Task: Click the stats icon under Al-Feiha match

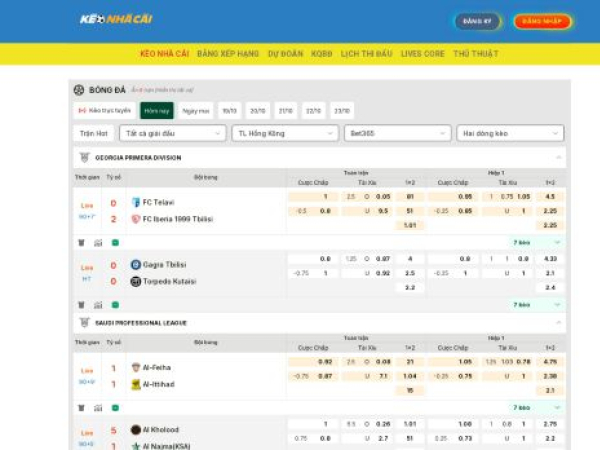Action: point(98,408)
